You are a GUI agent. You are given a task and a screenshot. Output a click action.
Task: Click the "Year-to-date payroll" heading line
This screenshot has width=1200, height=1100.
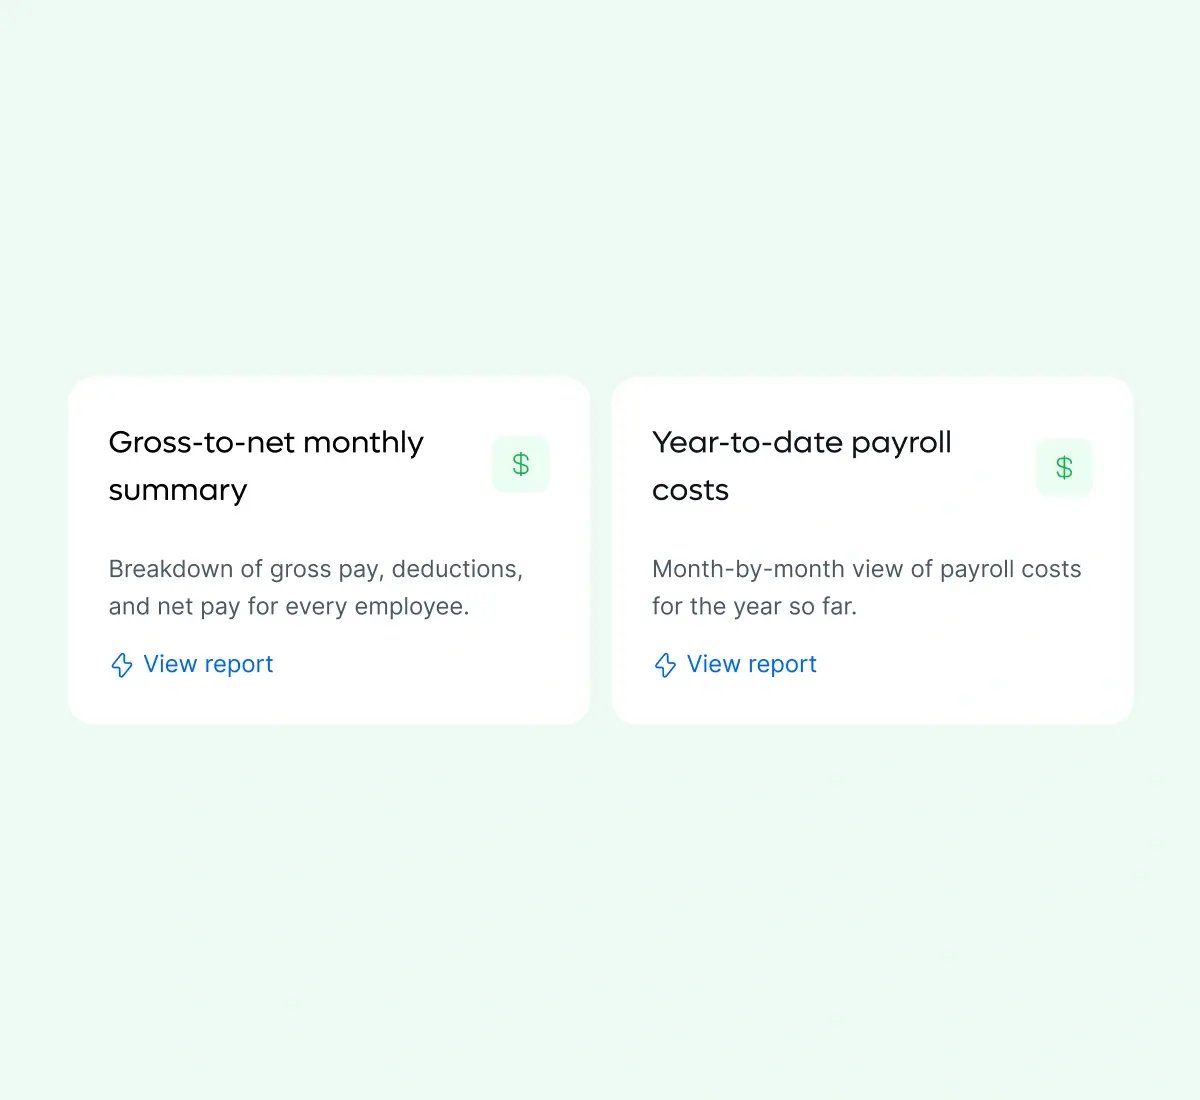point(801,442)
